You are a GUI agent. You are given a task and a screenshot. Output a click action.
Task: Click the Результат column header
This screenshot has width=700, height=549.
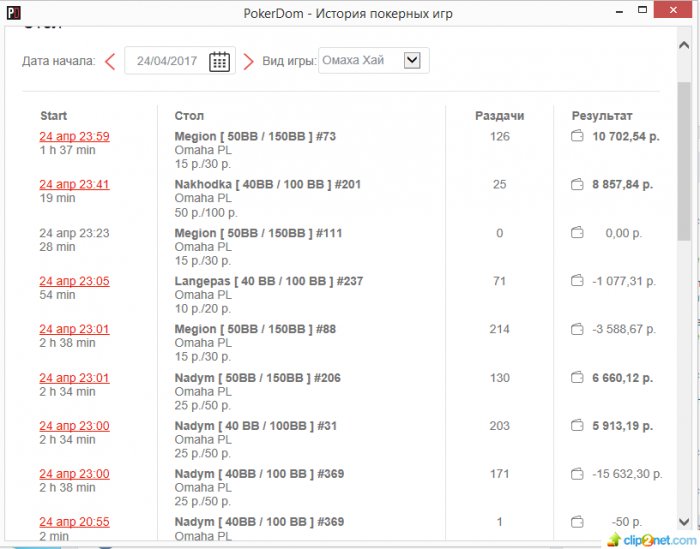602,116
